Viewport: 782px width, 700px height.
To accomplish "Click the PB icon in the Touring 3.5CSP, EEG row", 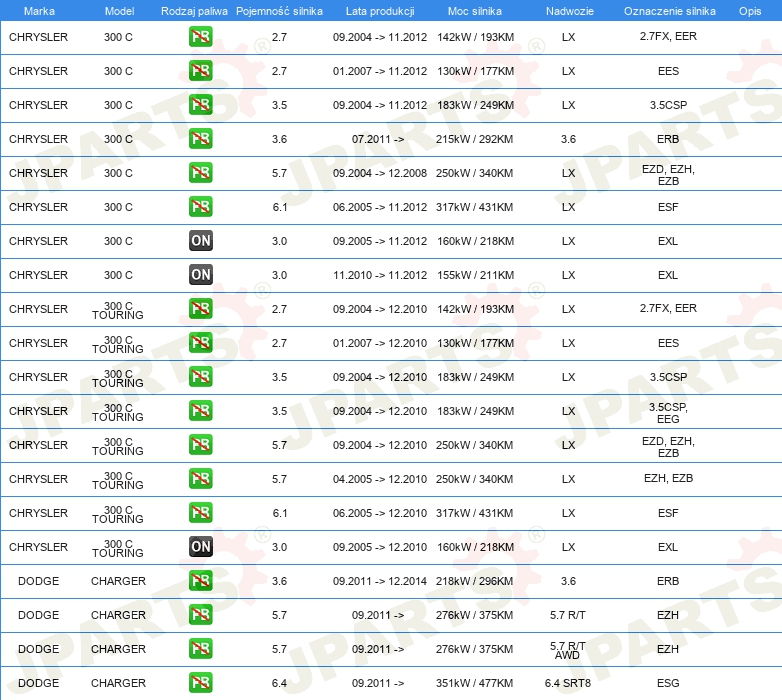I will tap(200, 411).
